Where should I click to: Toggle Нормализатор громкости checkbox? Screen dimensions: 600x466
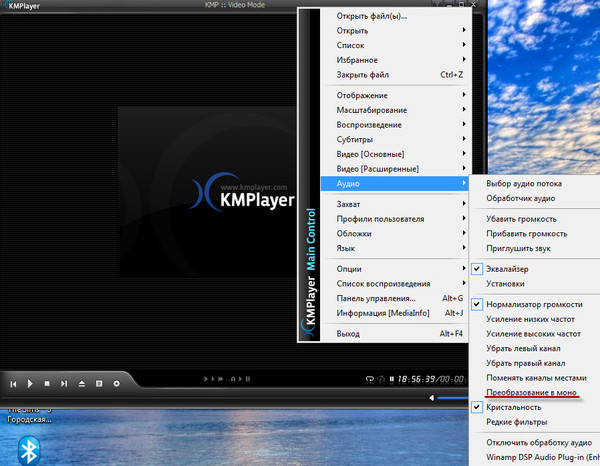coord(477,305)
